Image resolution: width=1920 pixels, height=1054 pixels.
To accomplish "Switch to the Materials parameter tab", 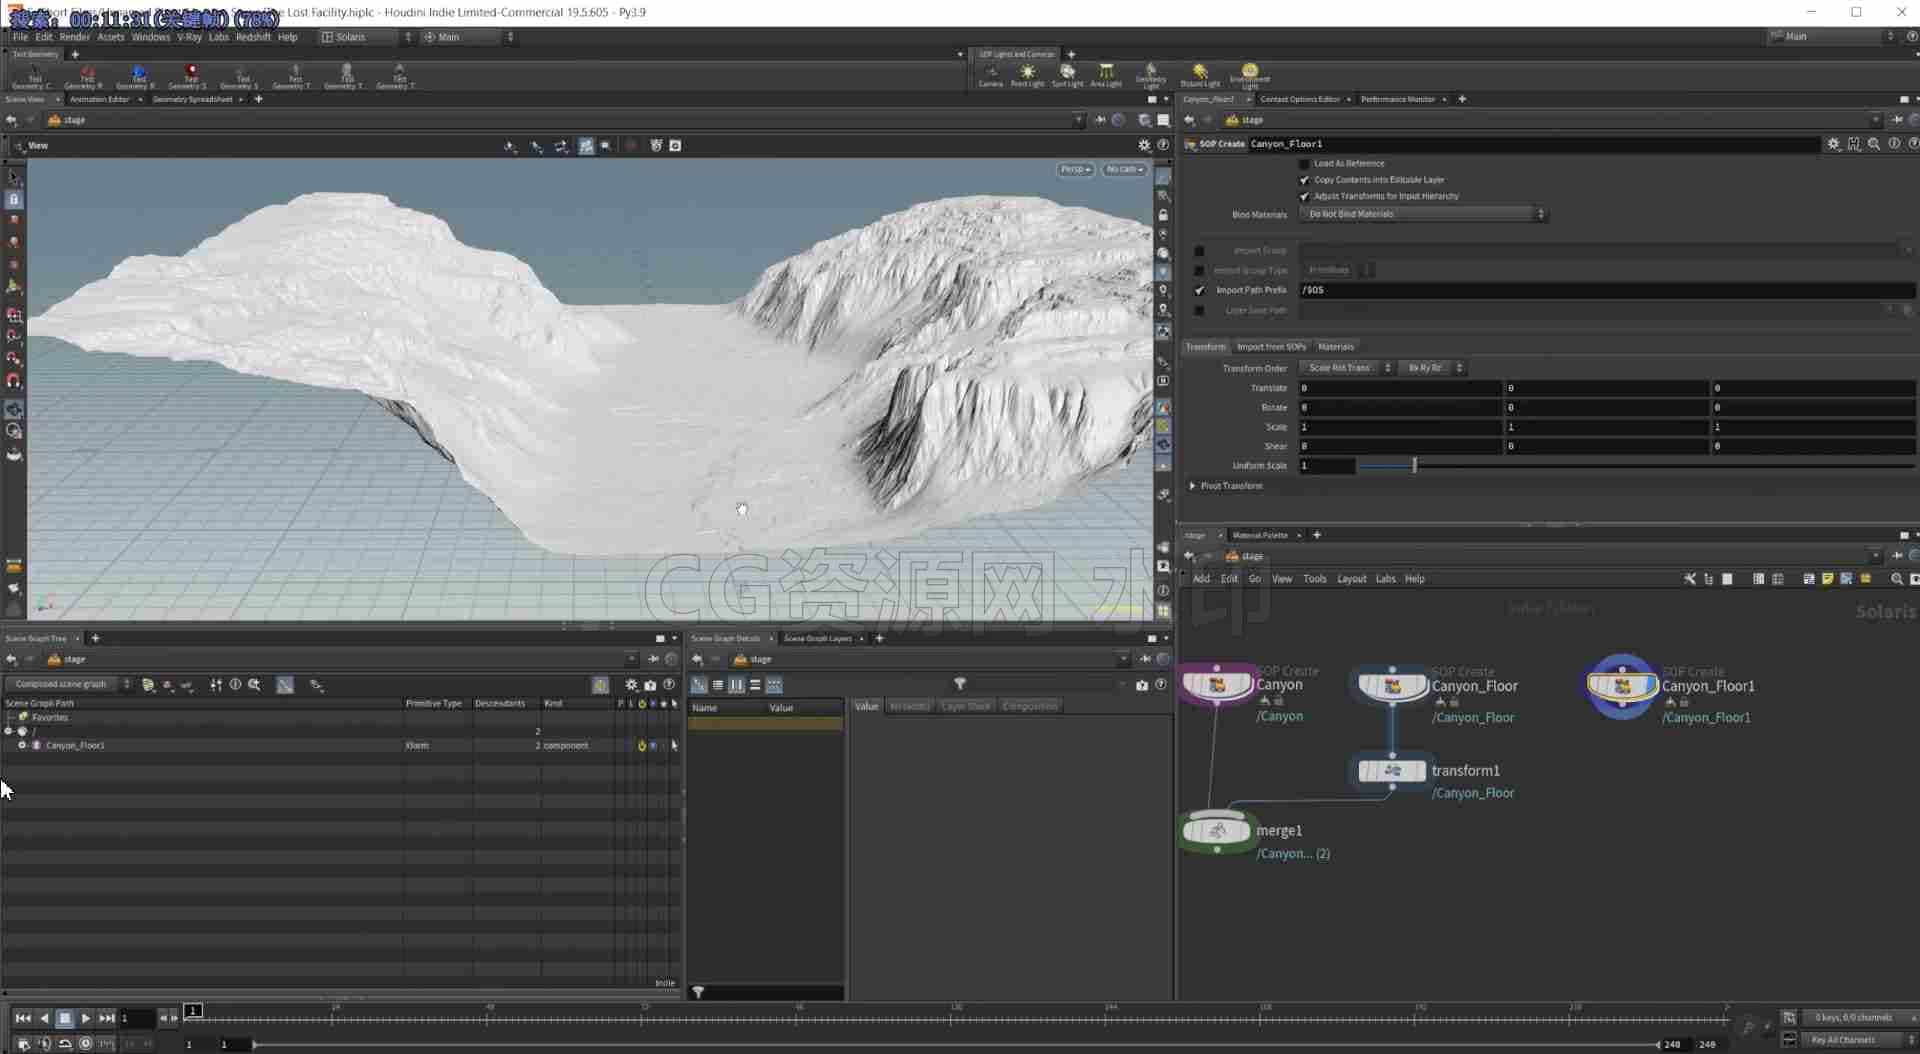I will tap(1335, 347).
